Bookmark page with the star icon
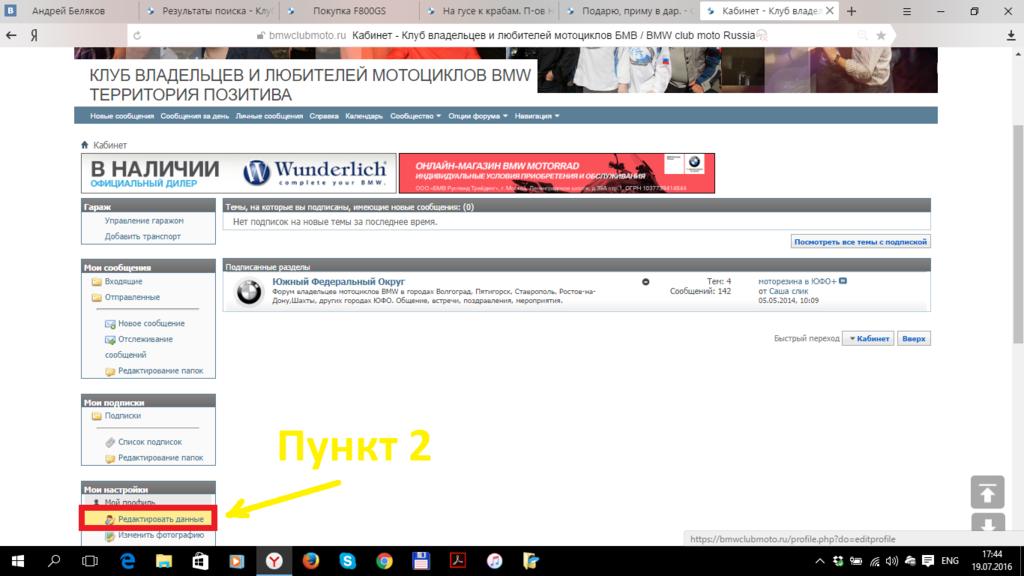The height and width of the screenshot is (576, 1024). 881,35
